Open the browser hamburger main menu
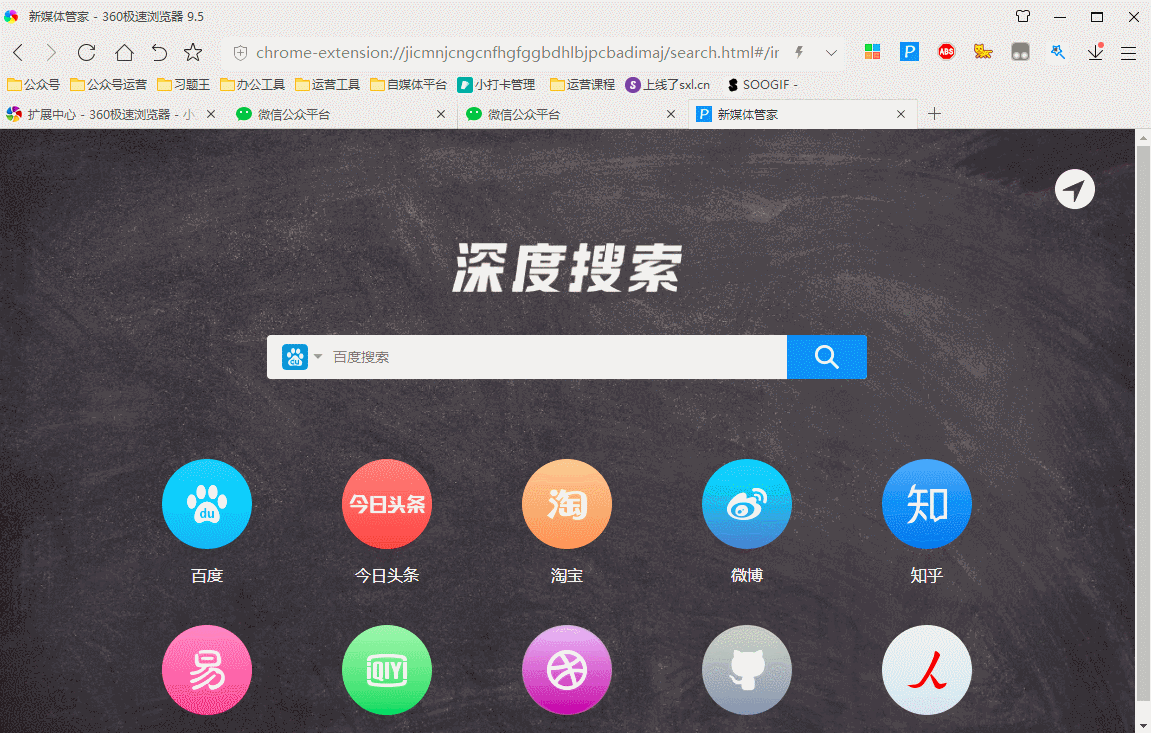The width and height of the screenshot is (1151, 733). [1128, 53]
